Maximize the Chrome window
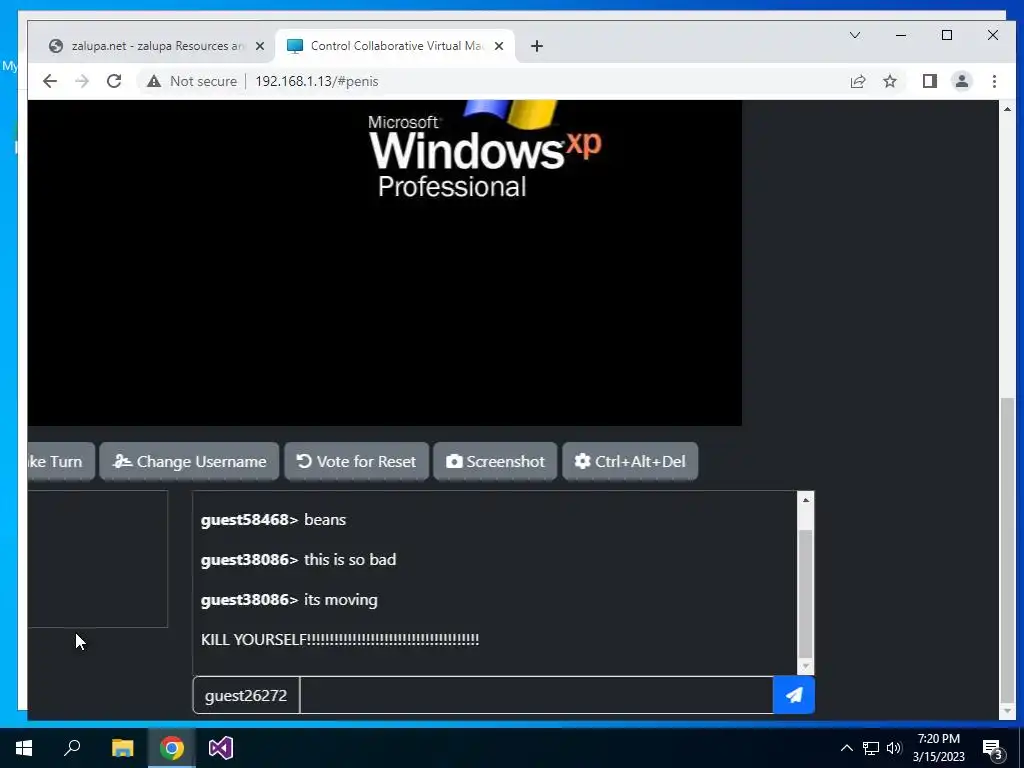Viewport: 1024px width, 768px height. [947, 35]
